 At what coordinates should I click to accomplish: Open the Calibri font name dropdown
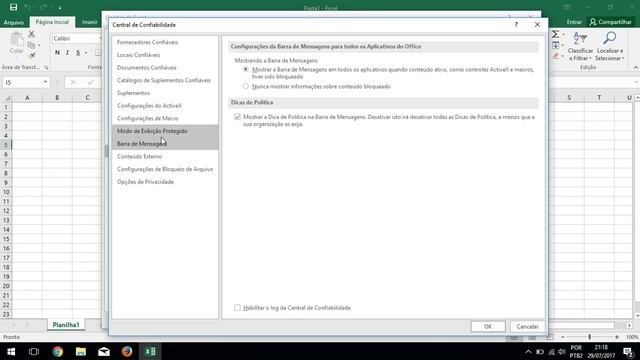click(100, 39)
